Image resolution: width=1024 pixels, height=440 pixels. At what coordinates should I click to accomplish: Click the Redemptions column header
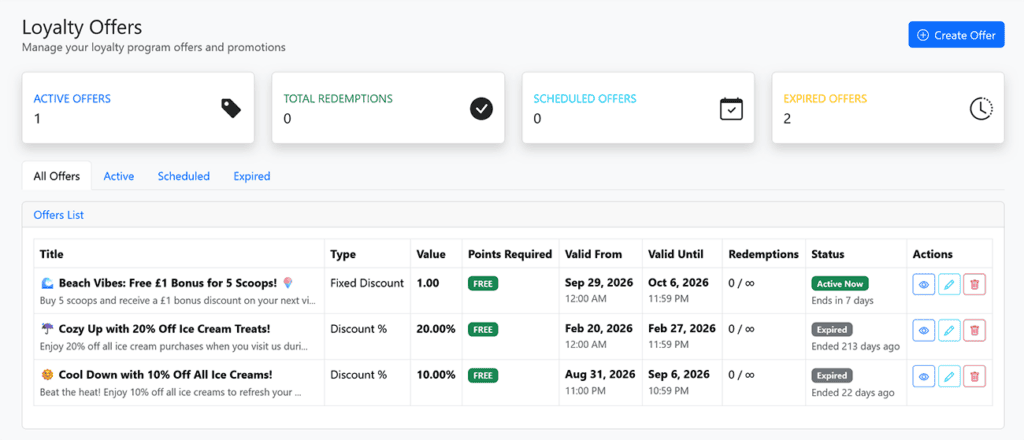click(763, 254)
